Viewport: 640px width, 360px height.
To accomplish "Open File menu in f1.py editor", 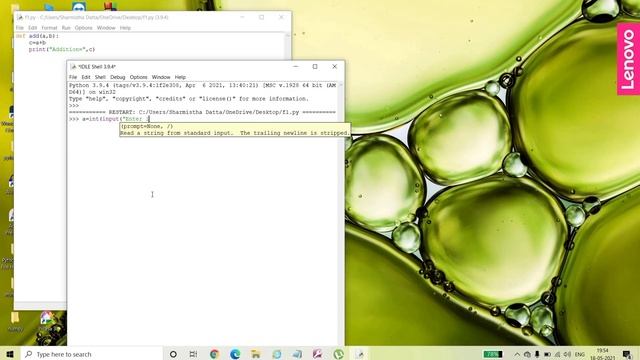I will [x=20, y=28].
